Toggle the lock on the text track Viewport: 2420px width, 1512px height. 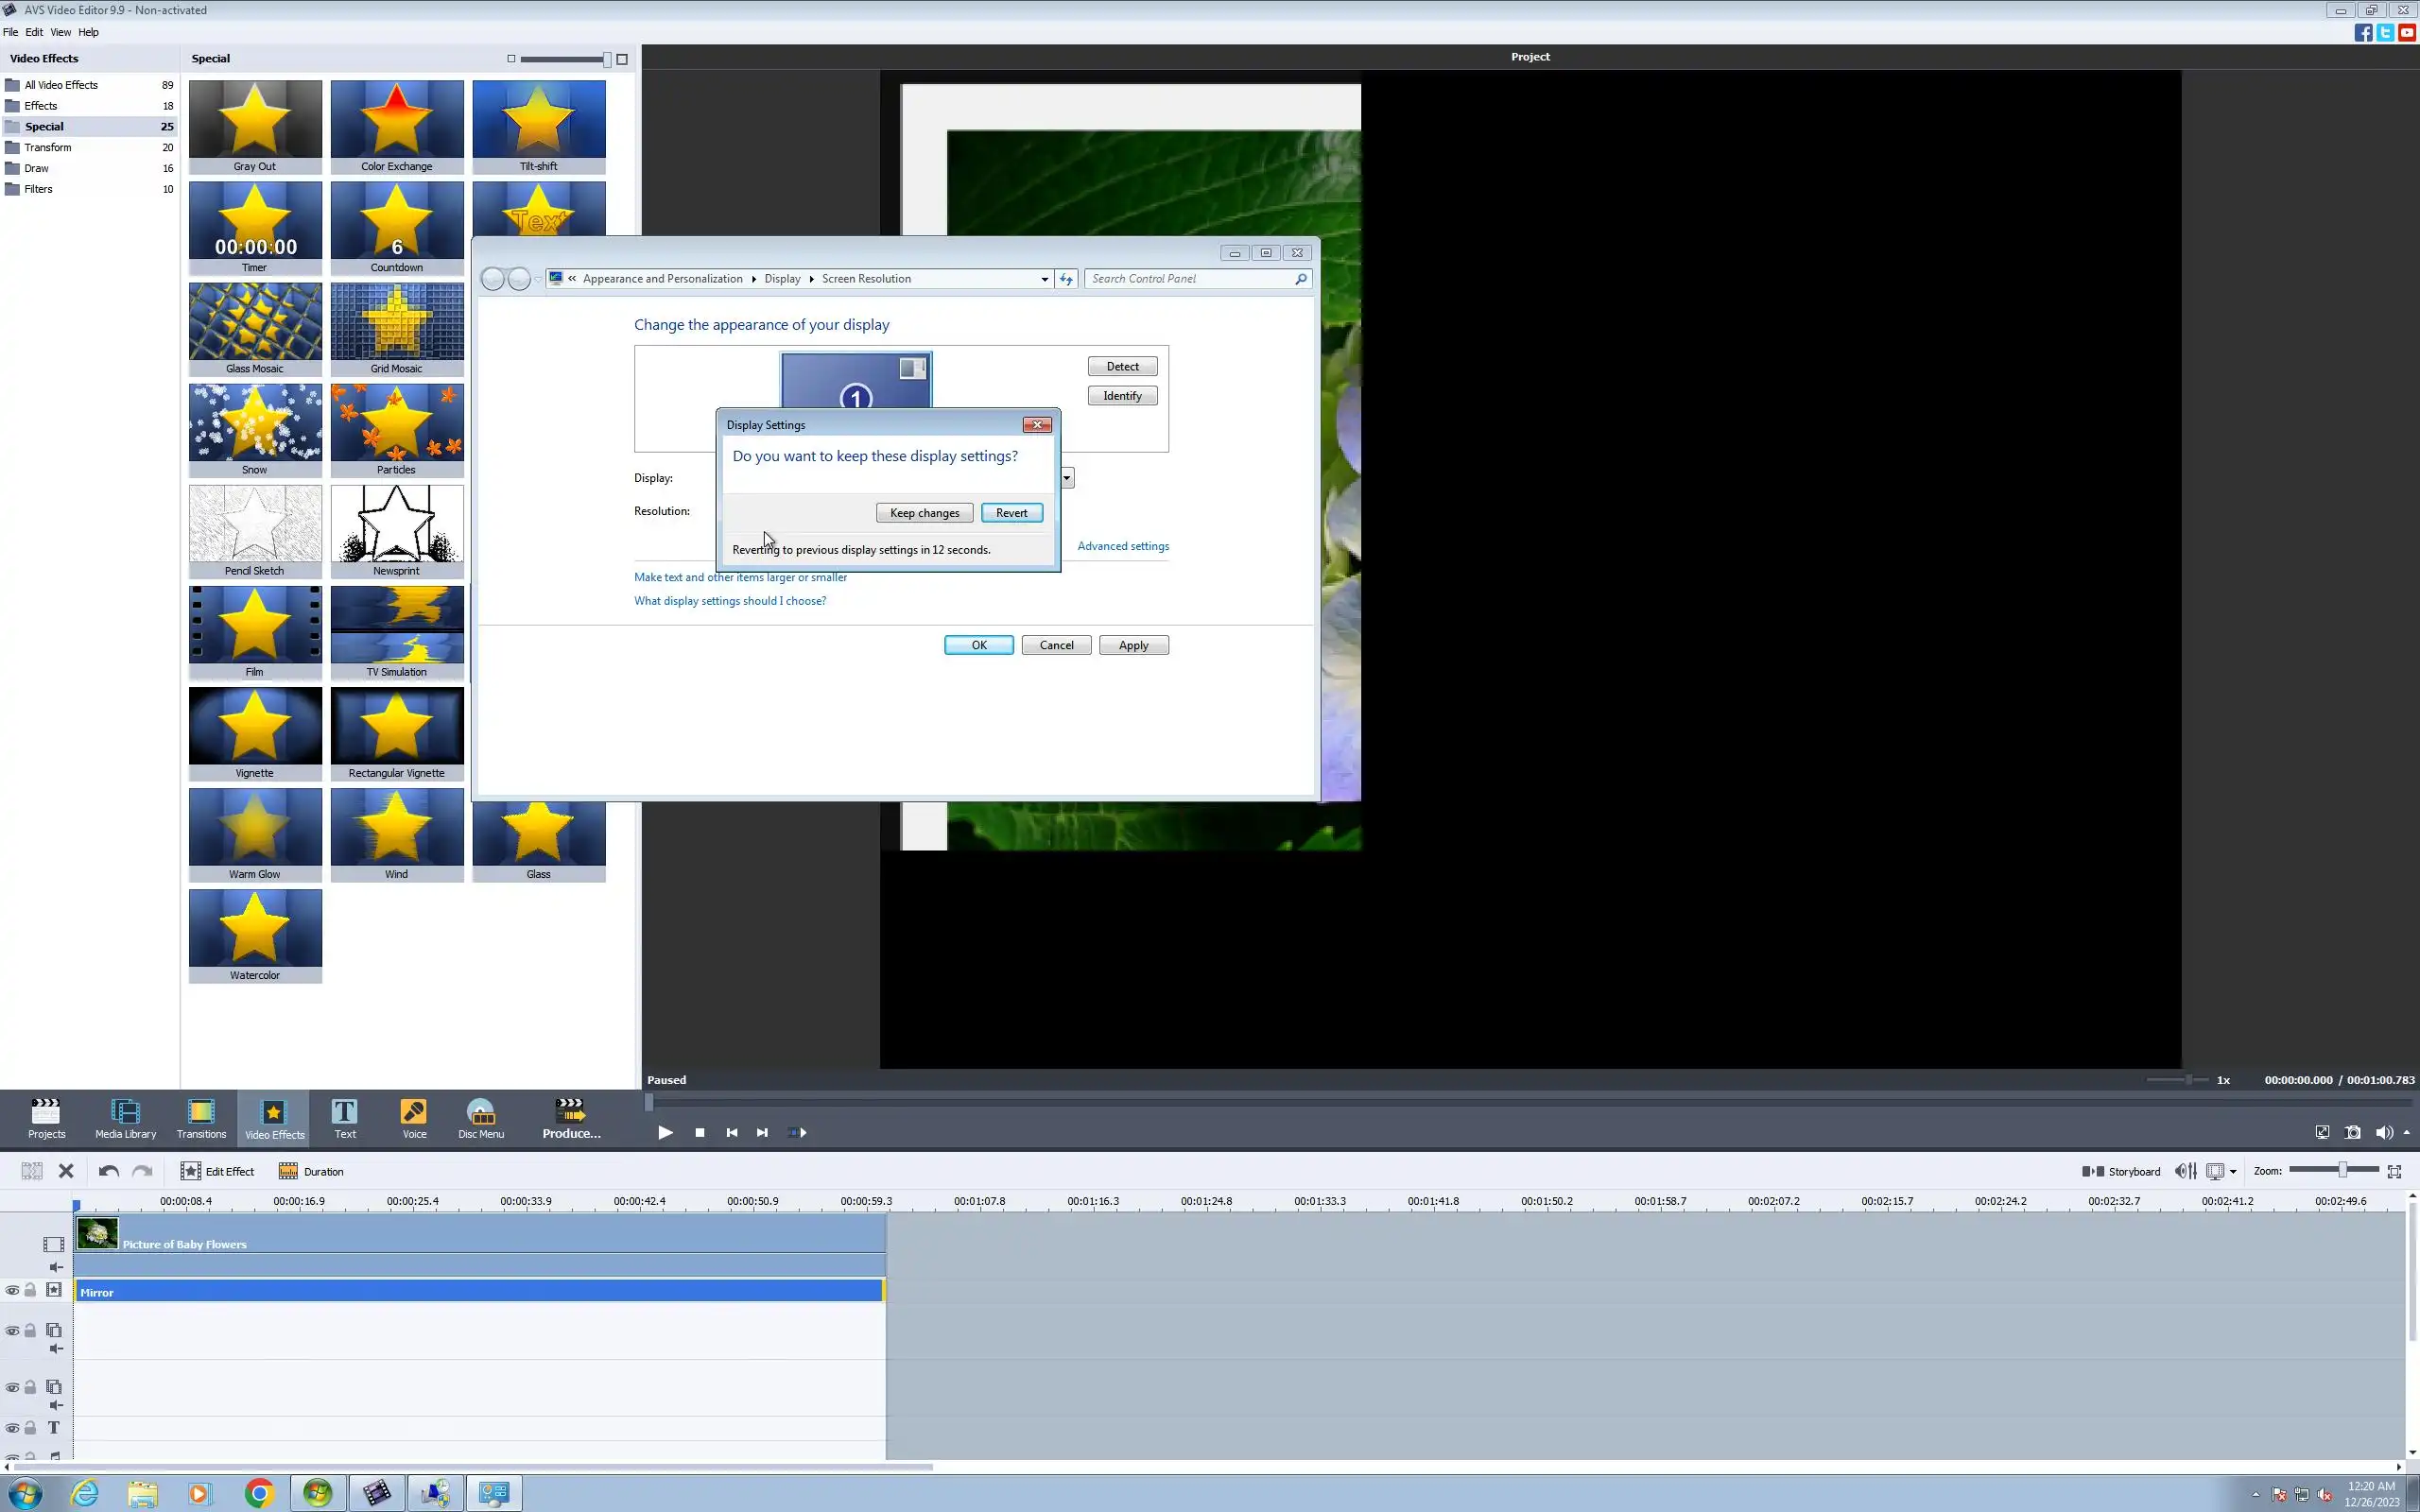tap(30, 1427)
